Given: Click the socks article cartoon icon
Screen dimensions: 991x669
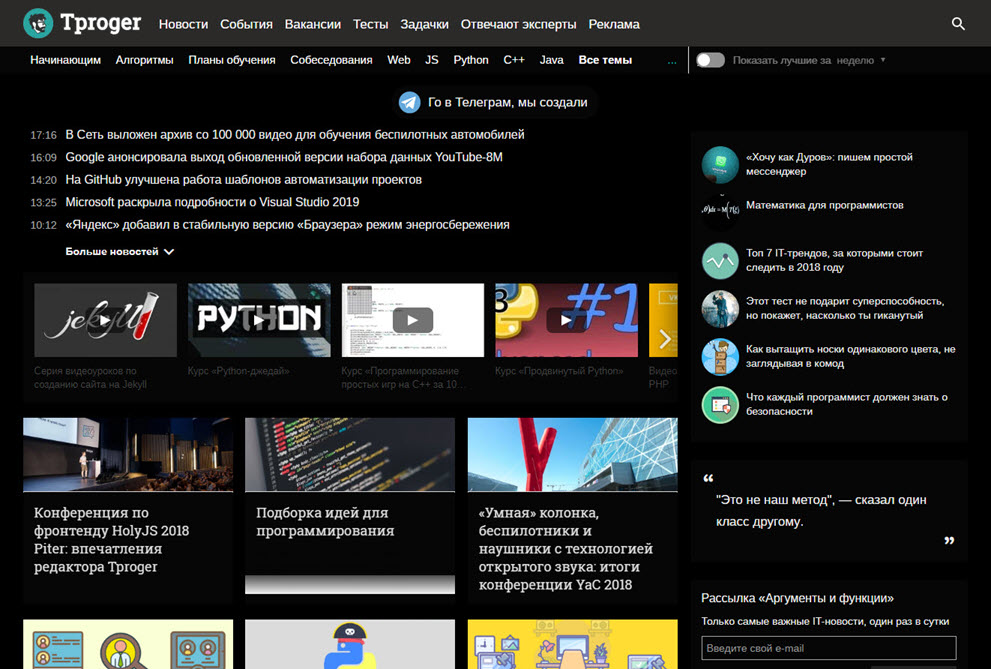Looking at the screenshot, I should [720, 356].
